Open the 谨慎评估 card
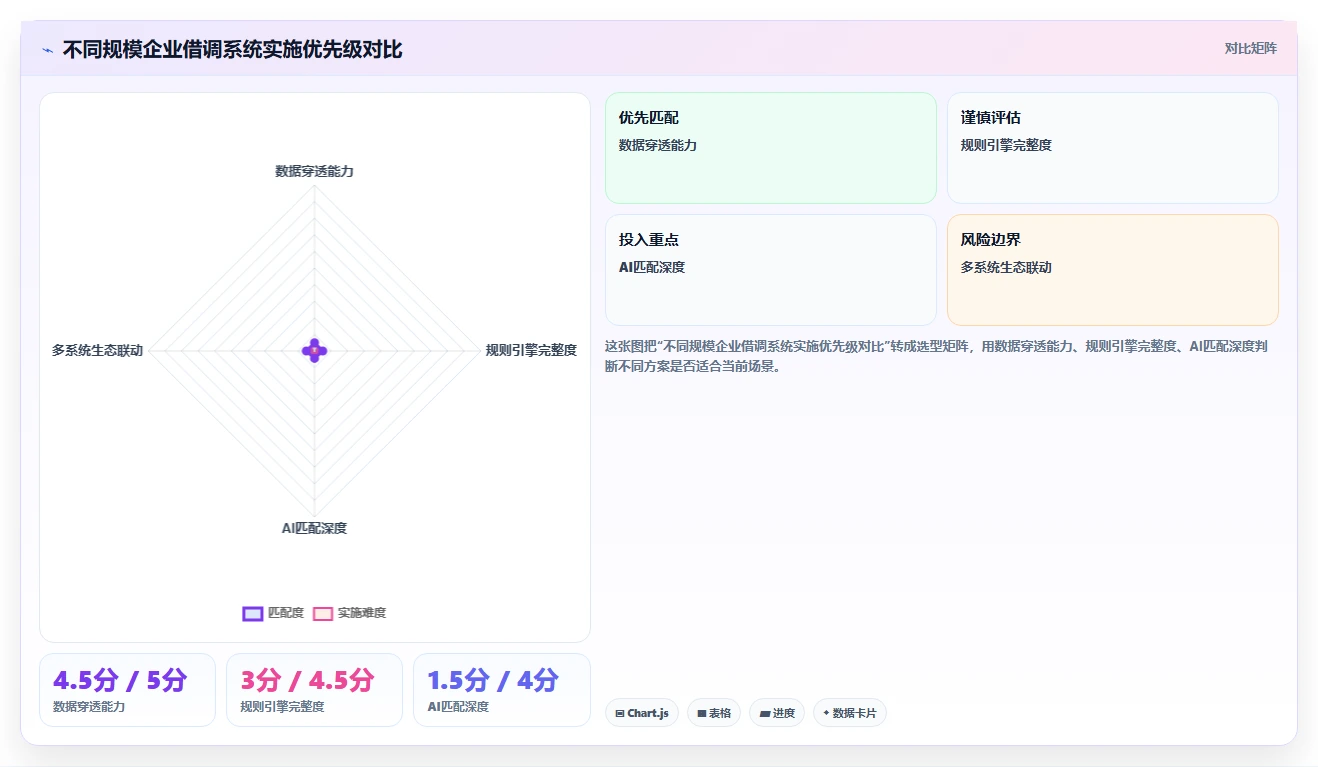The height and width of the screenshot is (767, 1318). tap(1113, 148)
